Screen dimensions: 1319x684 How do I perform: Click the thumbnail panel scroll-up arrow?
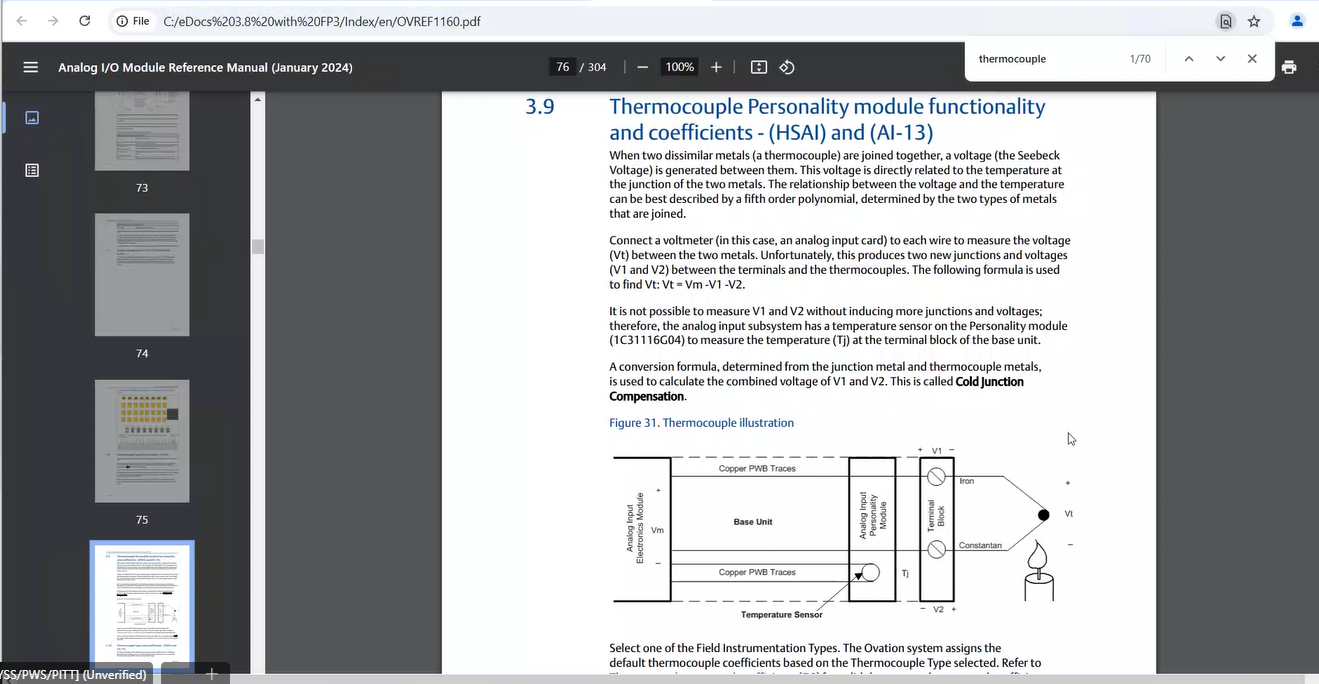pyautogui.click(x=258, y=99)
